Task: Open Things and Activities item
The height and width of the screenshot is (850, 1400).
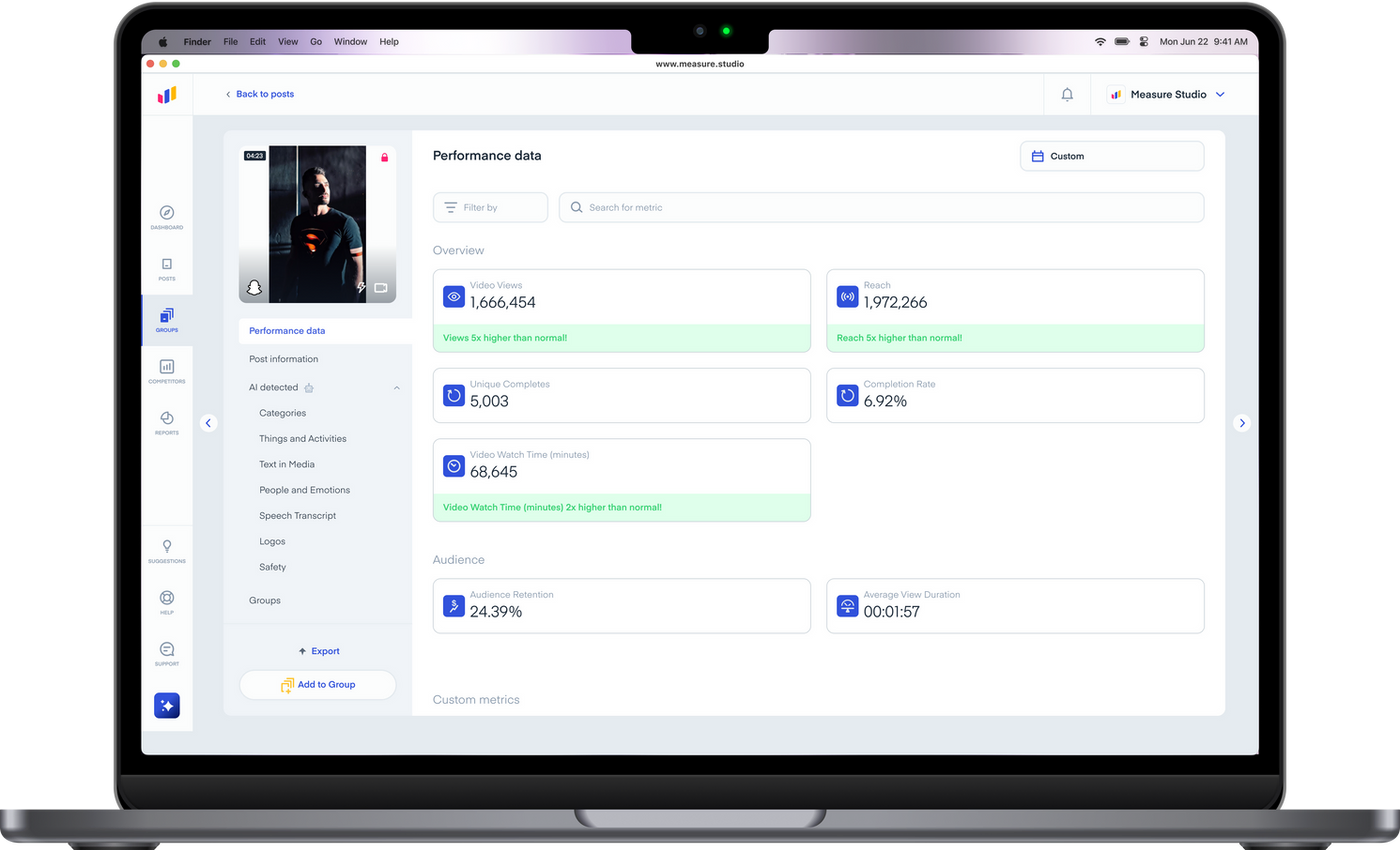Action: pyautogui.click(x=303, y=439)
